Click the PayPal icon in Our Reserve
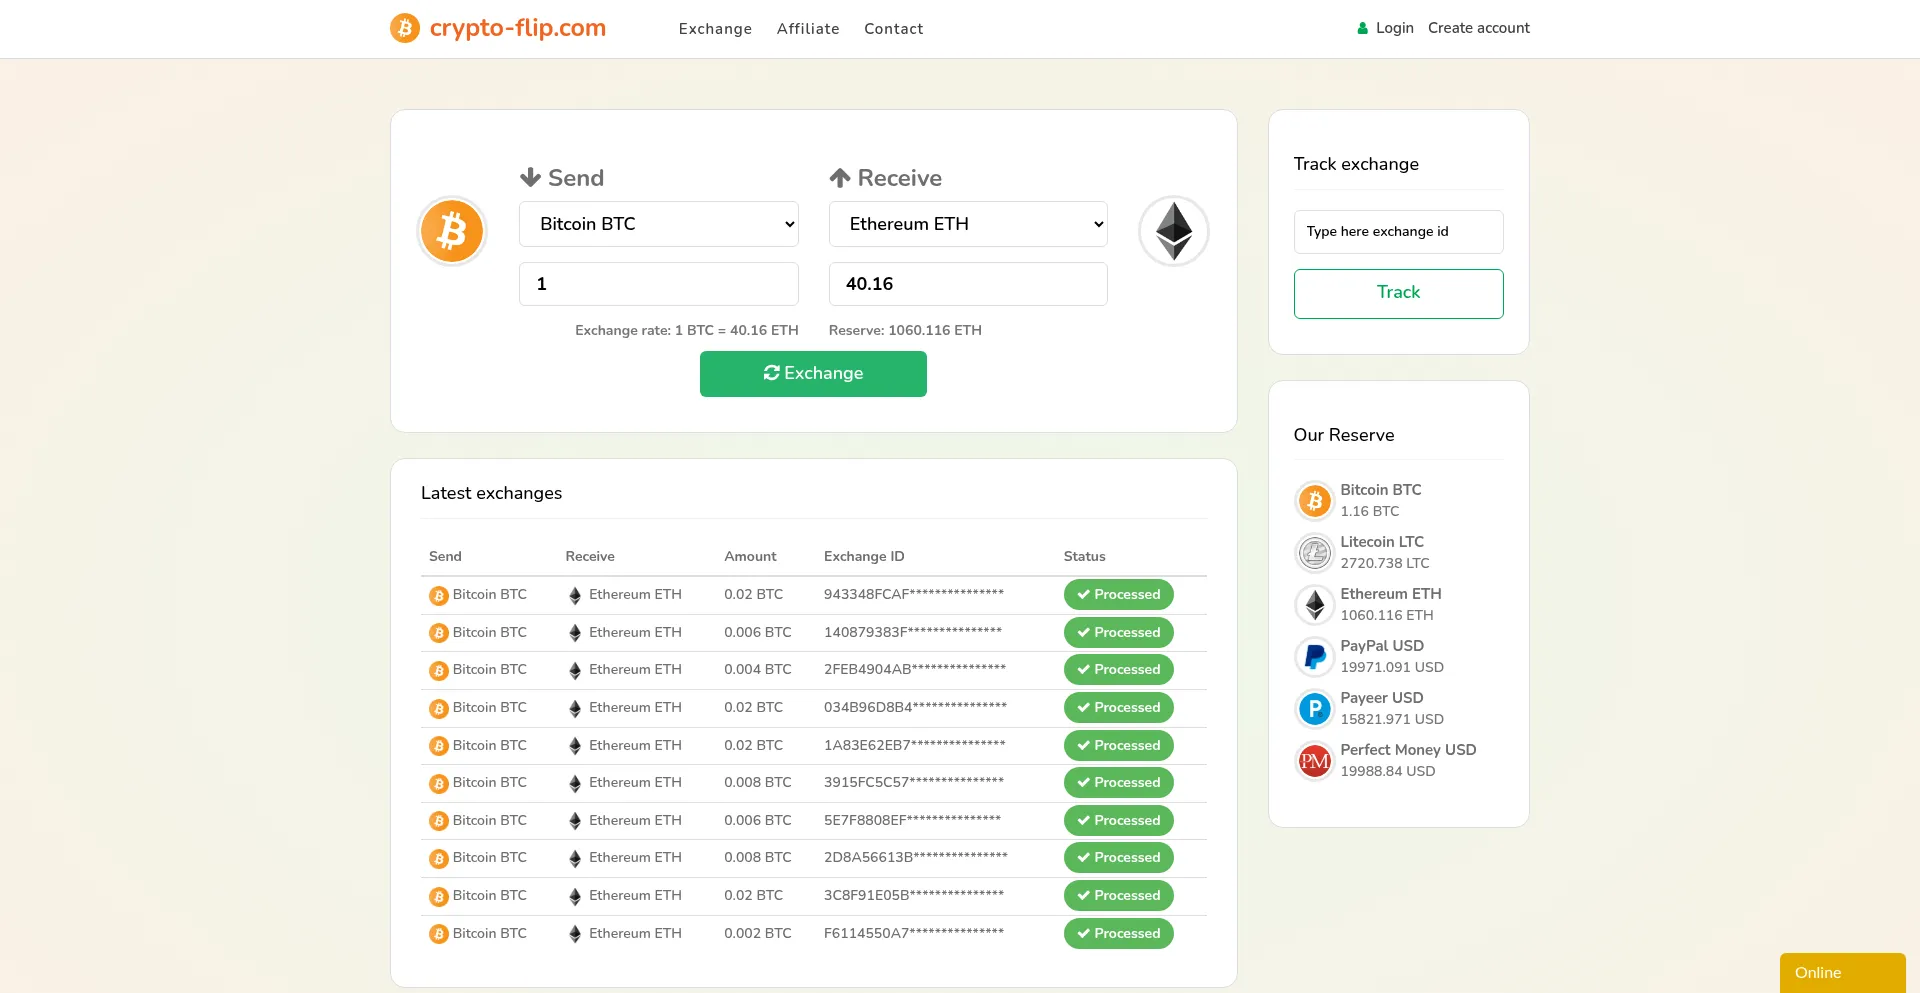Image resolution: width=1920 pixels, height=993 pixels. click(1314, 657)
